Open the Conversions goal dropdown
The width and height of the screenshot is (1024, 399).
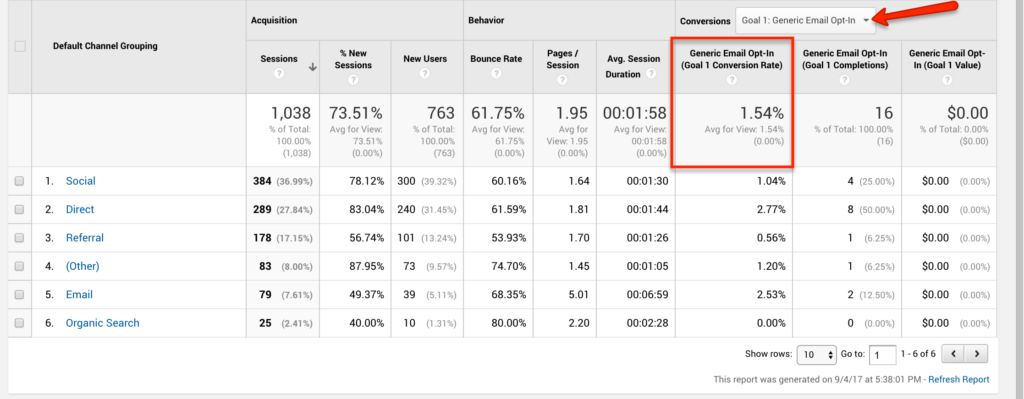tap(805, 20)
